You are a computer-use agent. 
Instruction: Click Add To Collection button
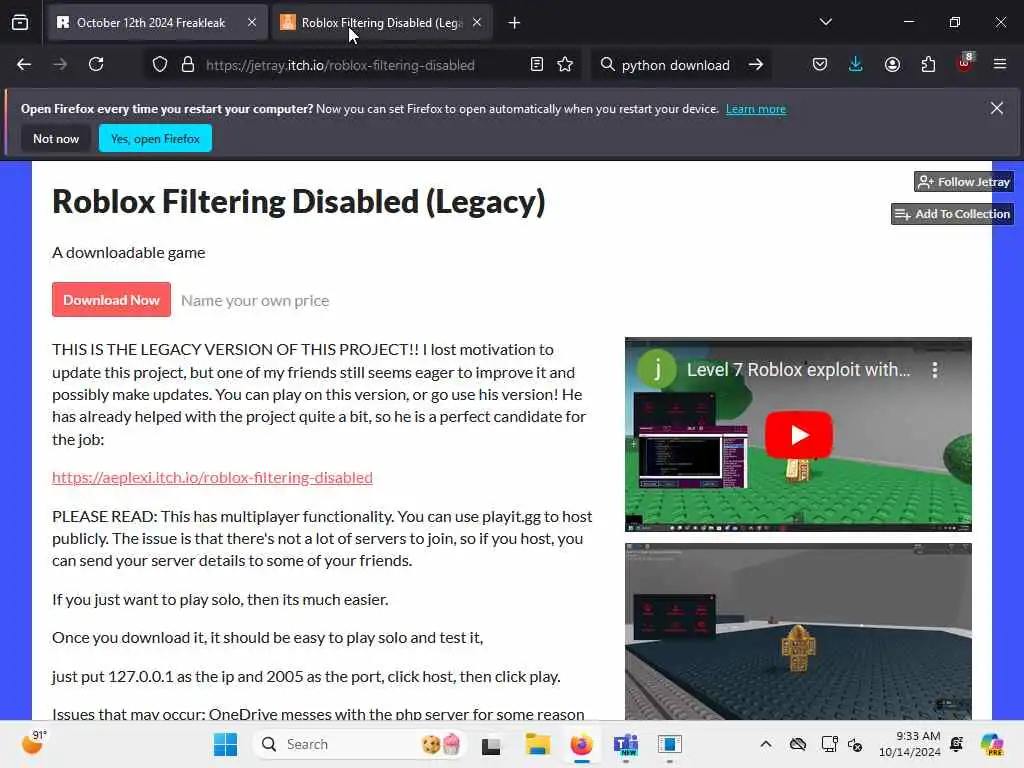click(952, 214)
